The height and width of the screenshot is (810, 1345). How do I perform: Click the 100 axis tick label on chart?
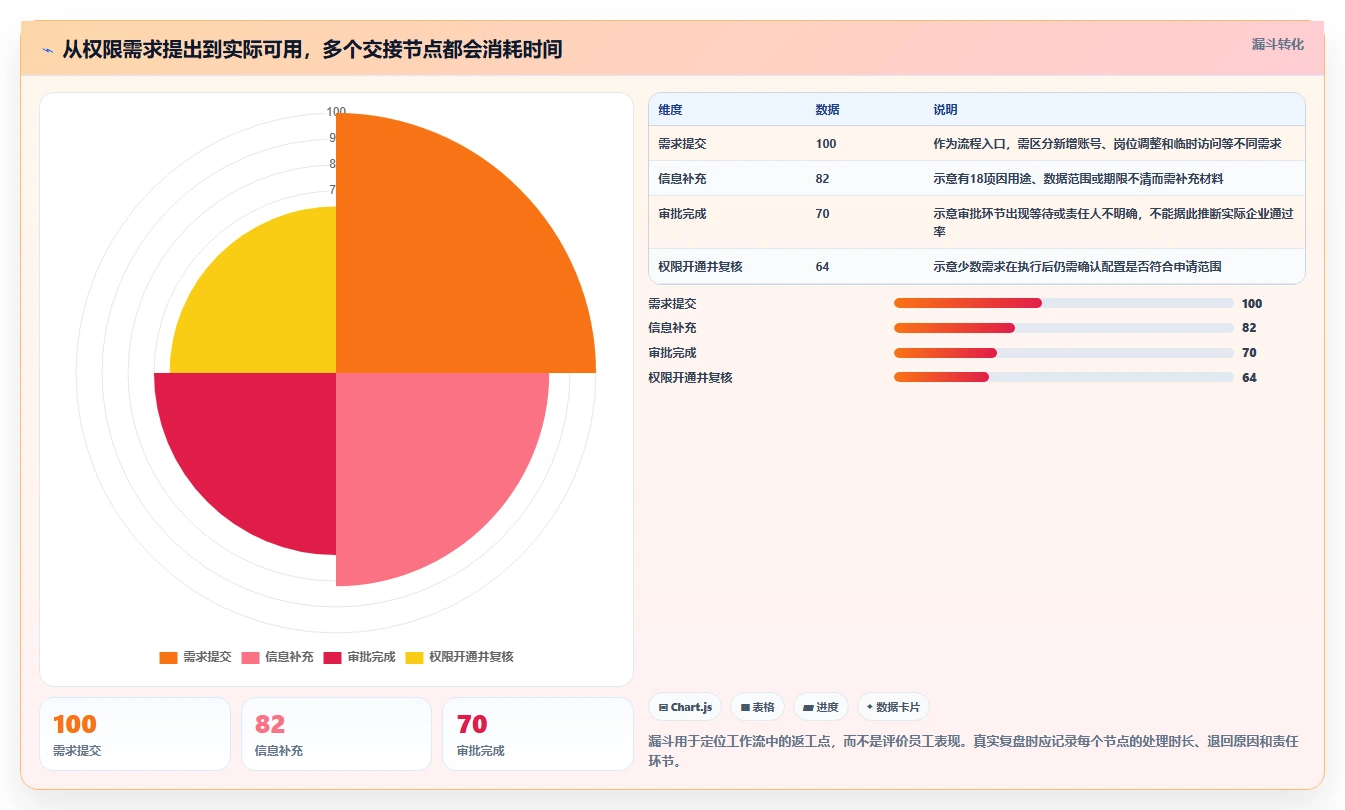tap(336, 112)
